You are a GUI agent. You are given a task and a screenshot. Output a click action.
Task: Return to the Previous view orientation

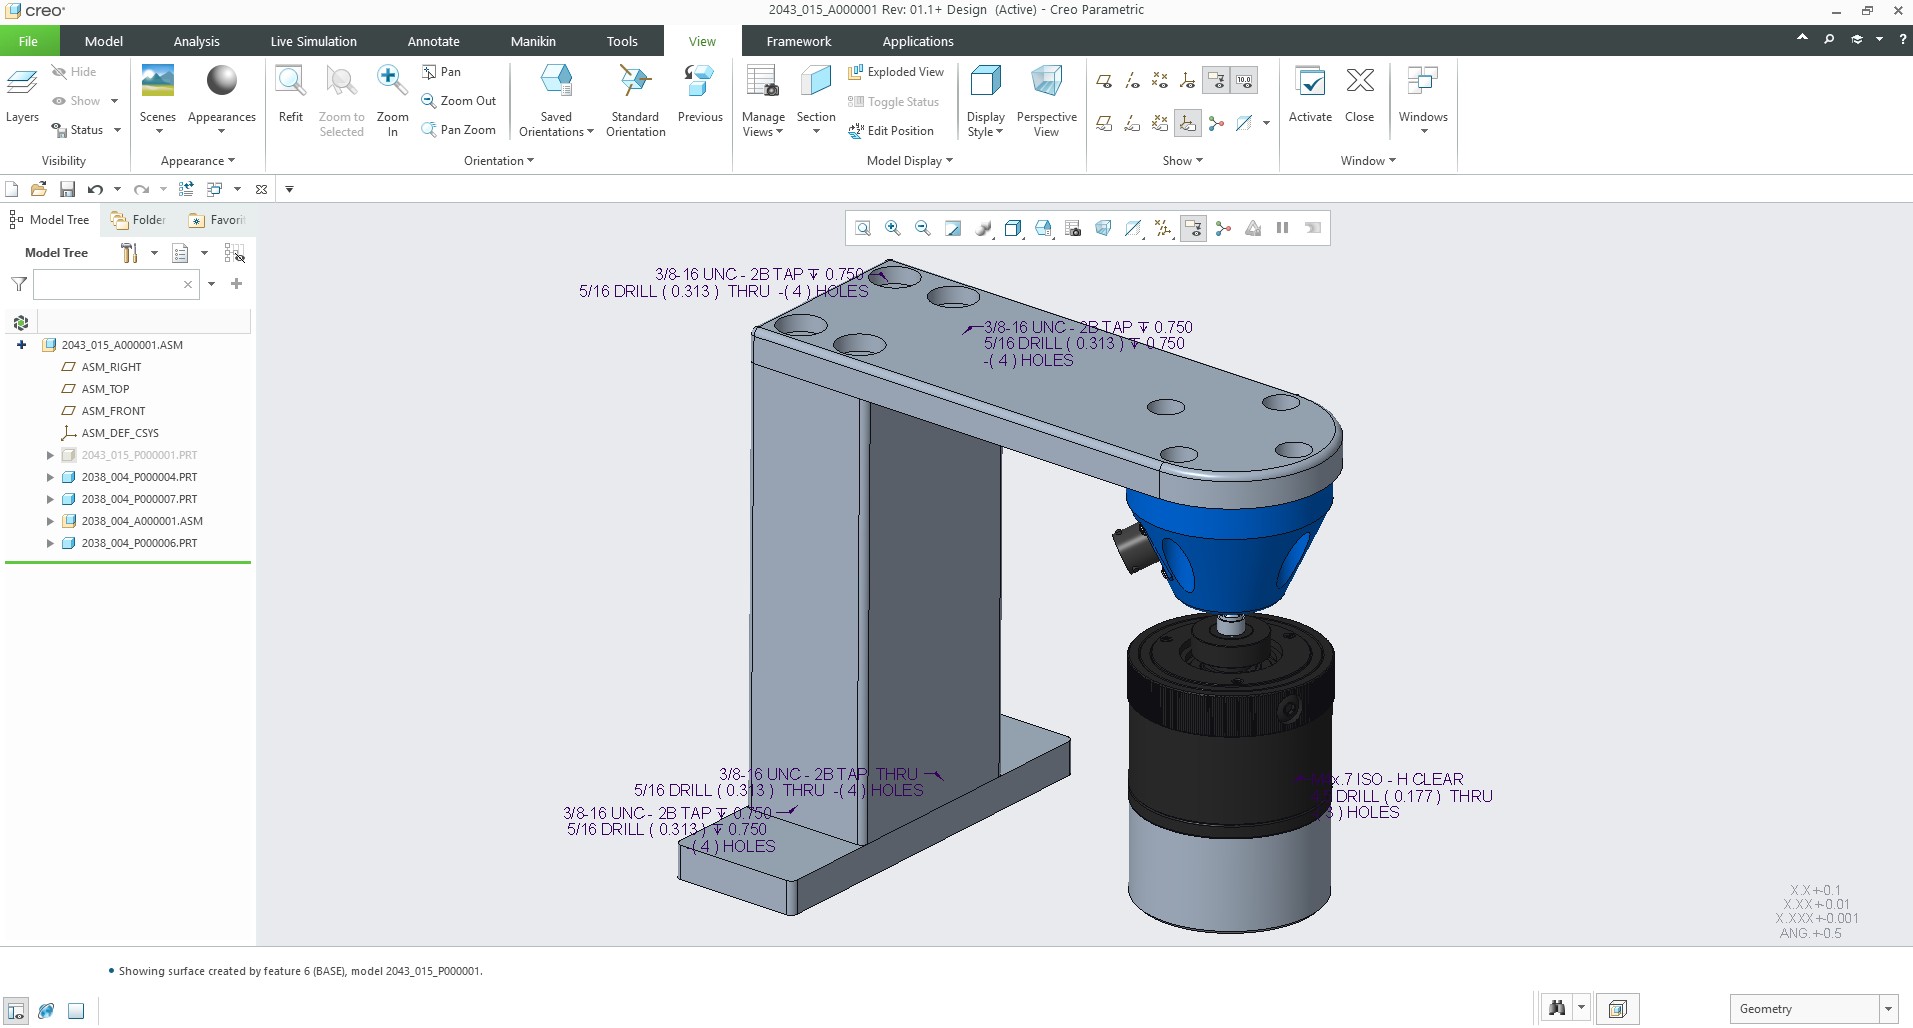[x=699, y=82]
